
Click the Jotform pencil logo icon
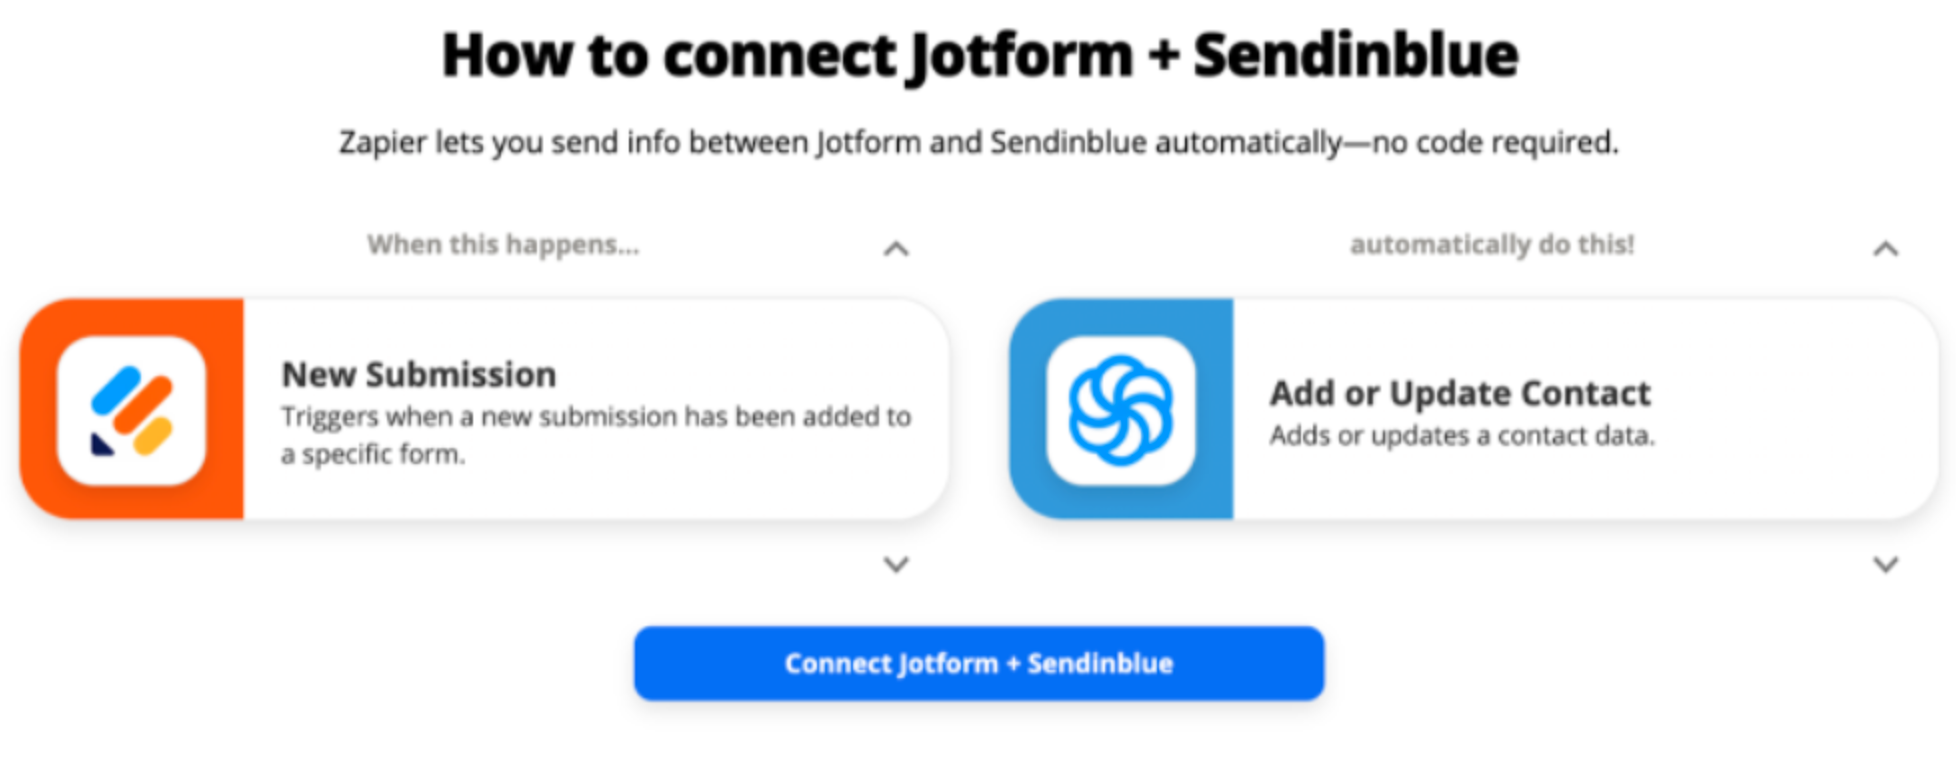(x=131, y=410)
